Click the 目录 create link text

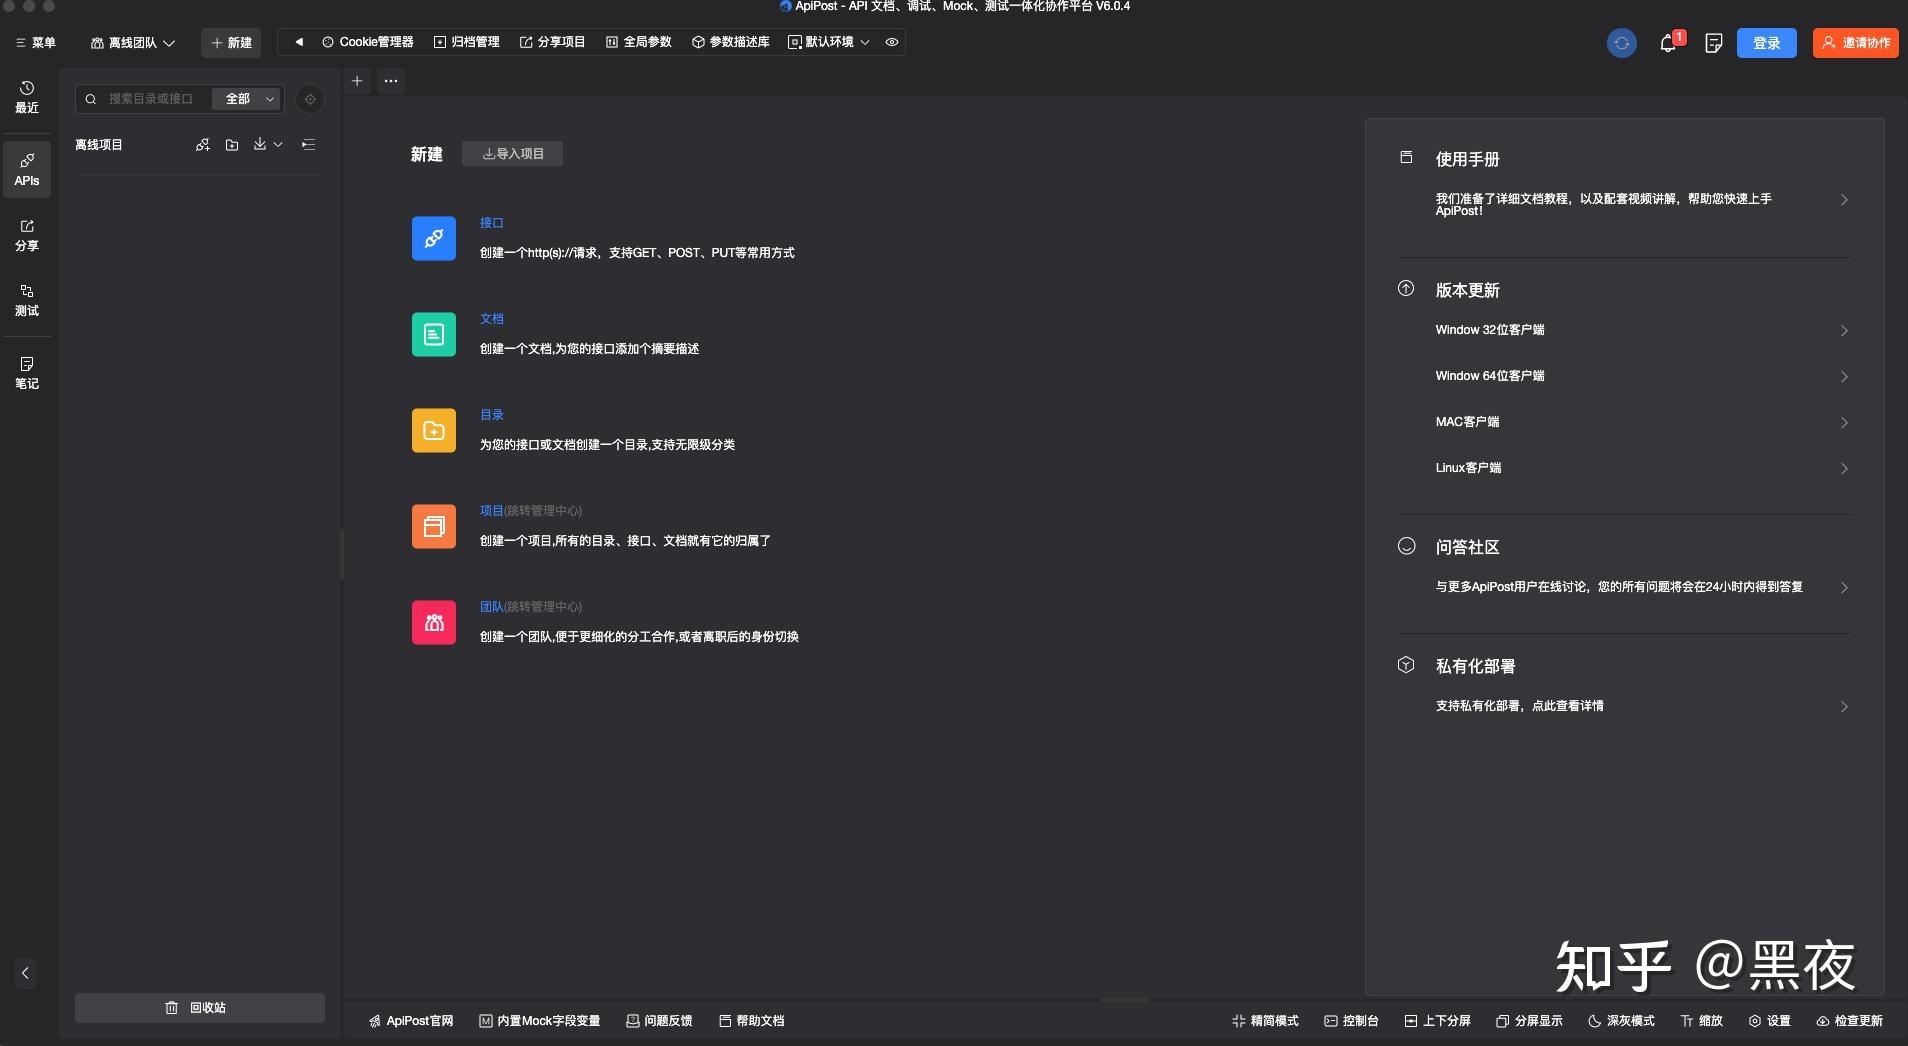(492, 415)
